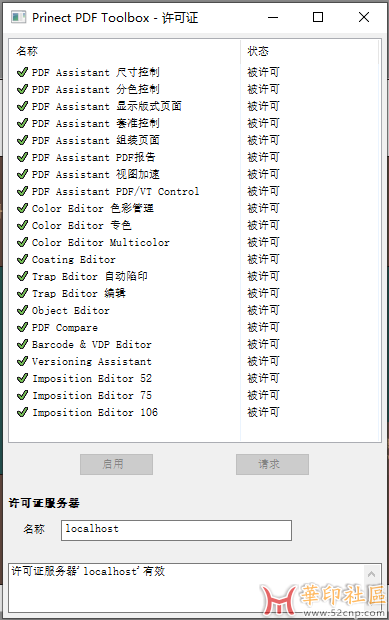This screenshot has width=389, height=620.
Task: Click the checkmark icon beside Trap Editor 自动陷印
Action: click(x=22, y=276)
